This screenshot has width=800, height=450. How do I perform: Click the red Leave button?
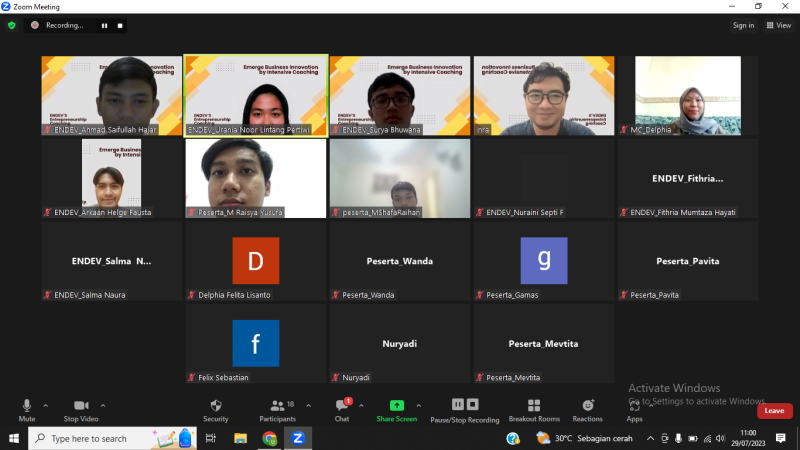point(774,411)
